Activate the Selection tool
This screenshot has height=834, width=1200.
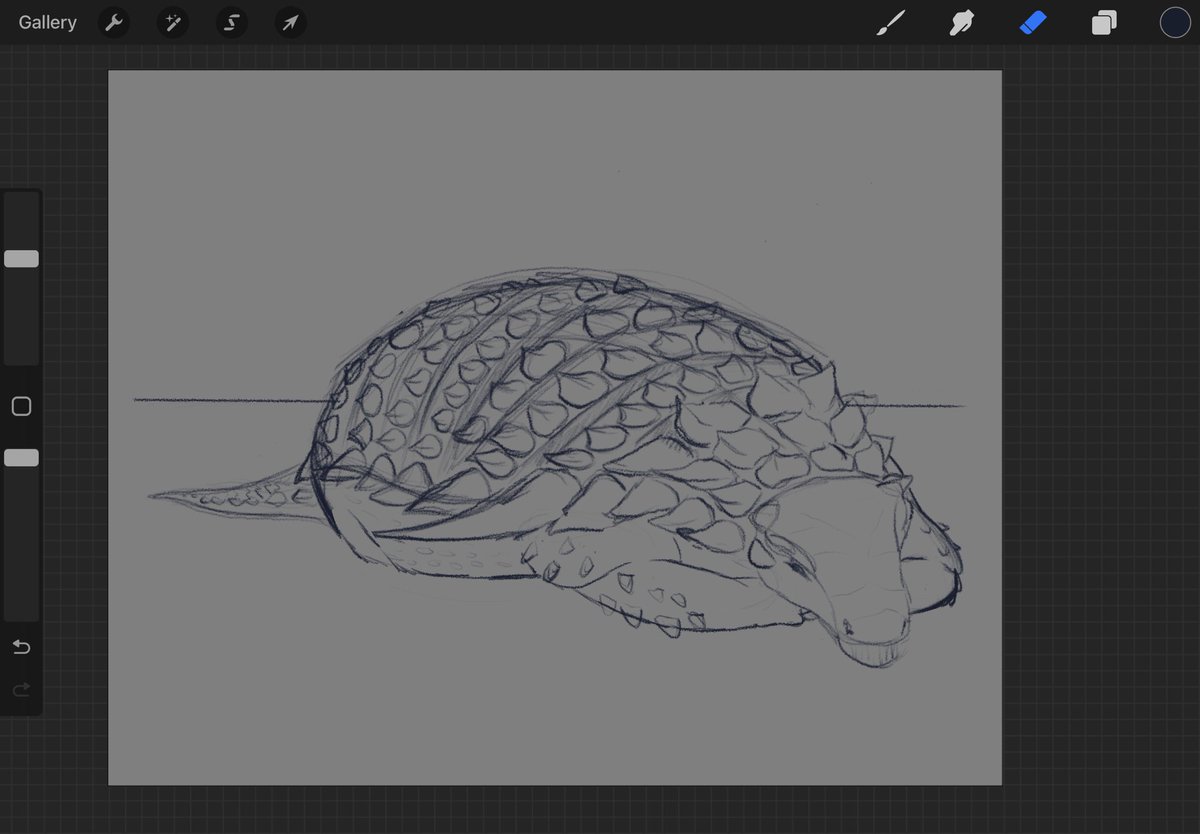coord(232,22)
